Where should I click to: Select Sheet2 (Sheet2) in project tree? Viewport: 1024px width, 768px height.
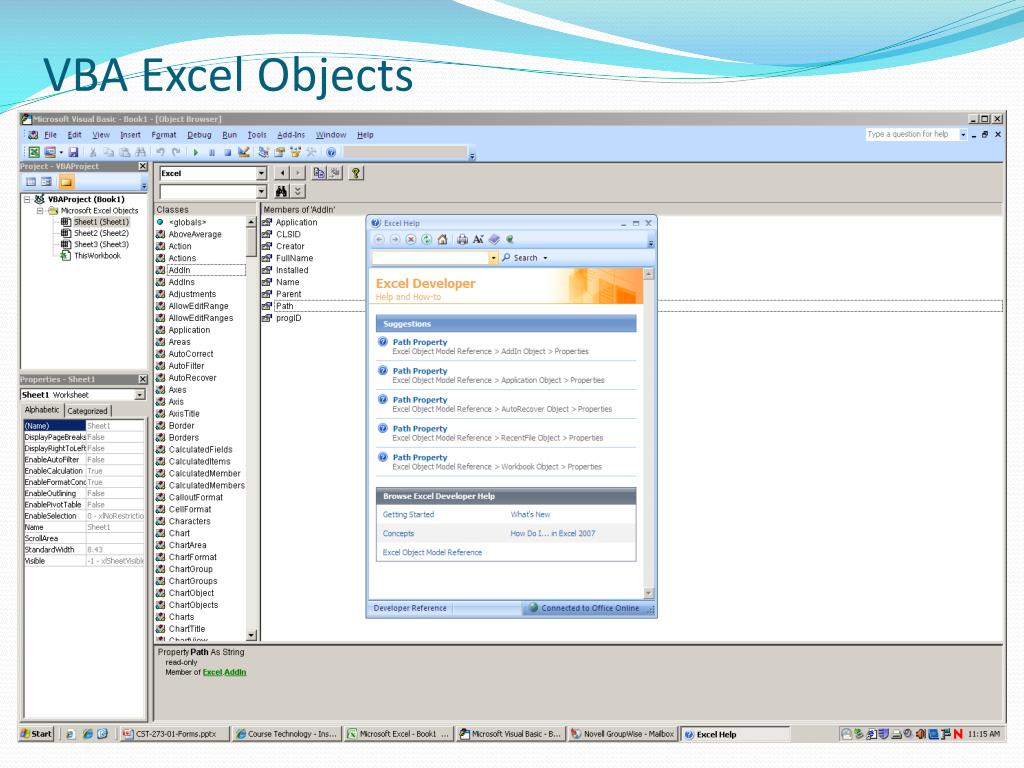[x=101, y=233]
